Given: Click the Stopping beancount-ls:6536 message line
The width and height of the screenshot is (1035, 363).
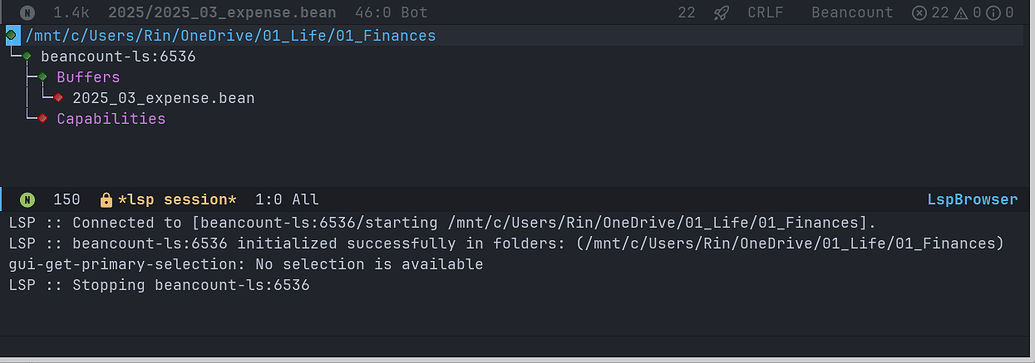Looking at the screenshot, I should click(159, 286).
